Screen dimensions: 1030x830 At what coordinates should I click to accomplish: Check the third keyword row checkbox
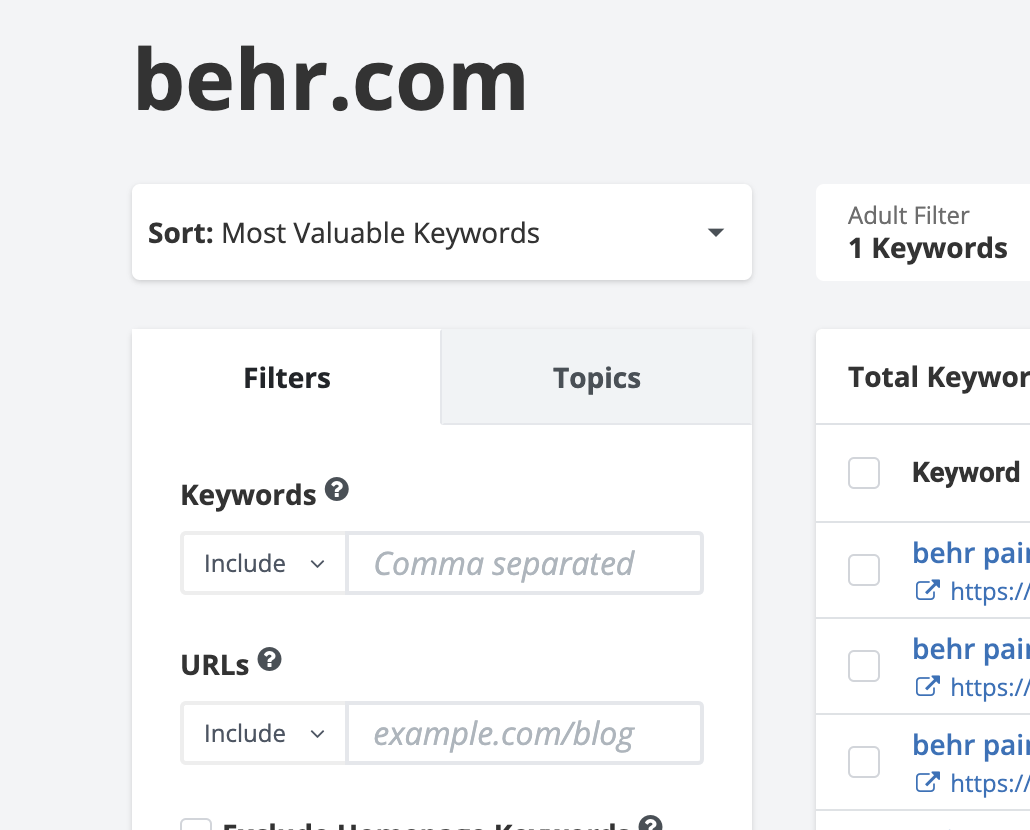(x=864, y=762)
